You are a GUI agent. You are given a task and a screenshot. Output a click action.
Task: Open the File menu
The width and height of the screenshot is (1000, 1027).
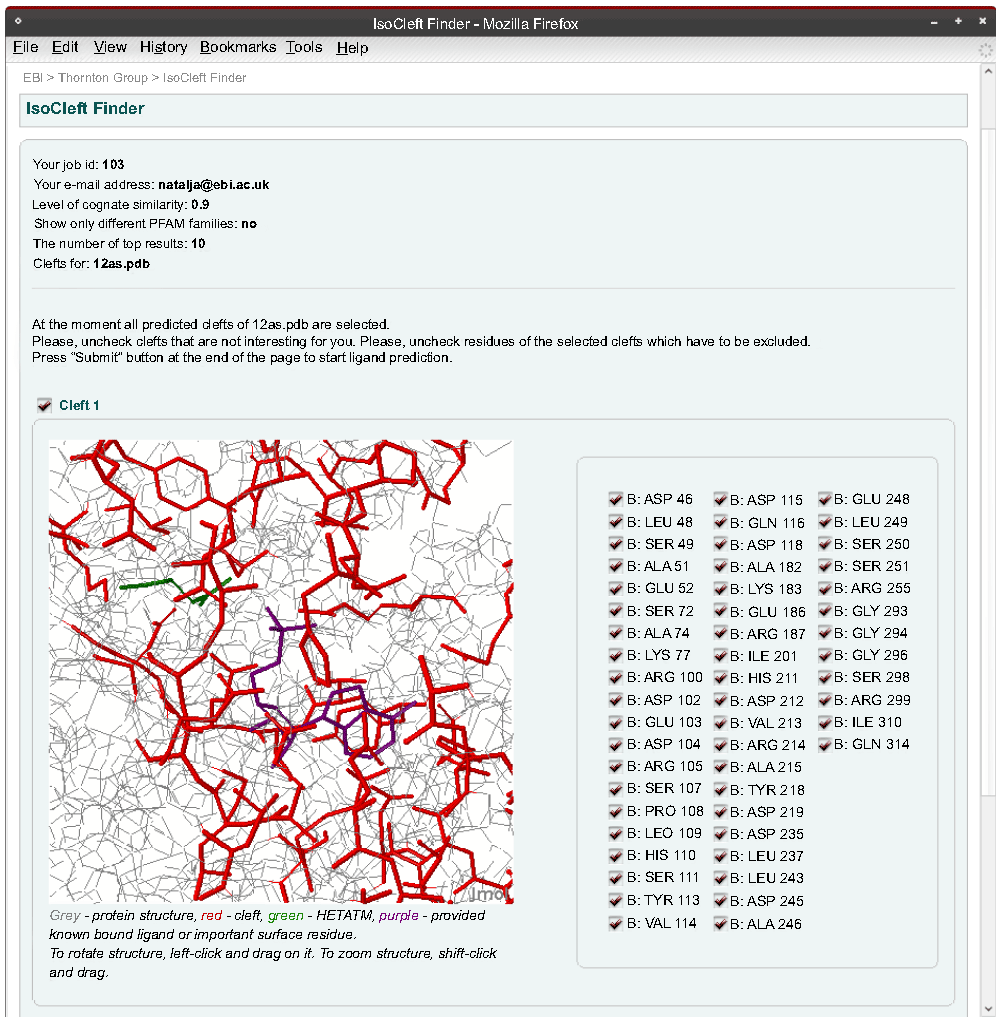tap(25, 47)
